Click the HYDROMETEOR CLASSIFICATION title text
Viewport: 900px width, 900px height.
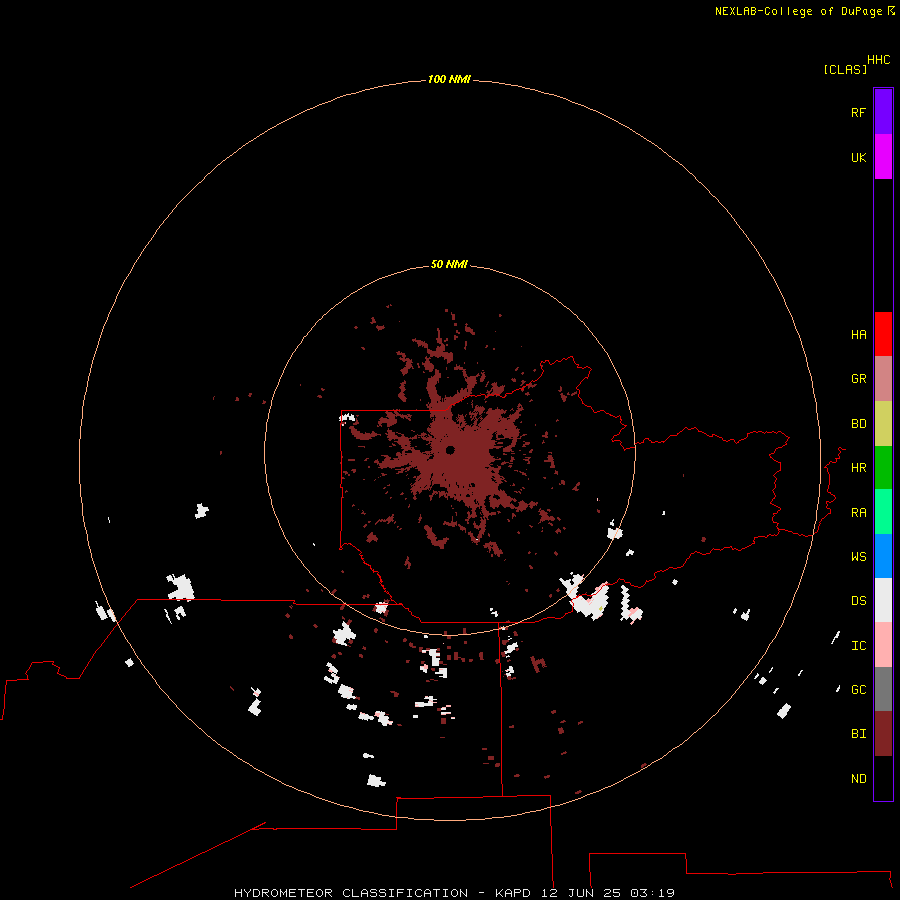coord(351,893)
